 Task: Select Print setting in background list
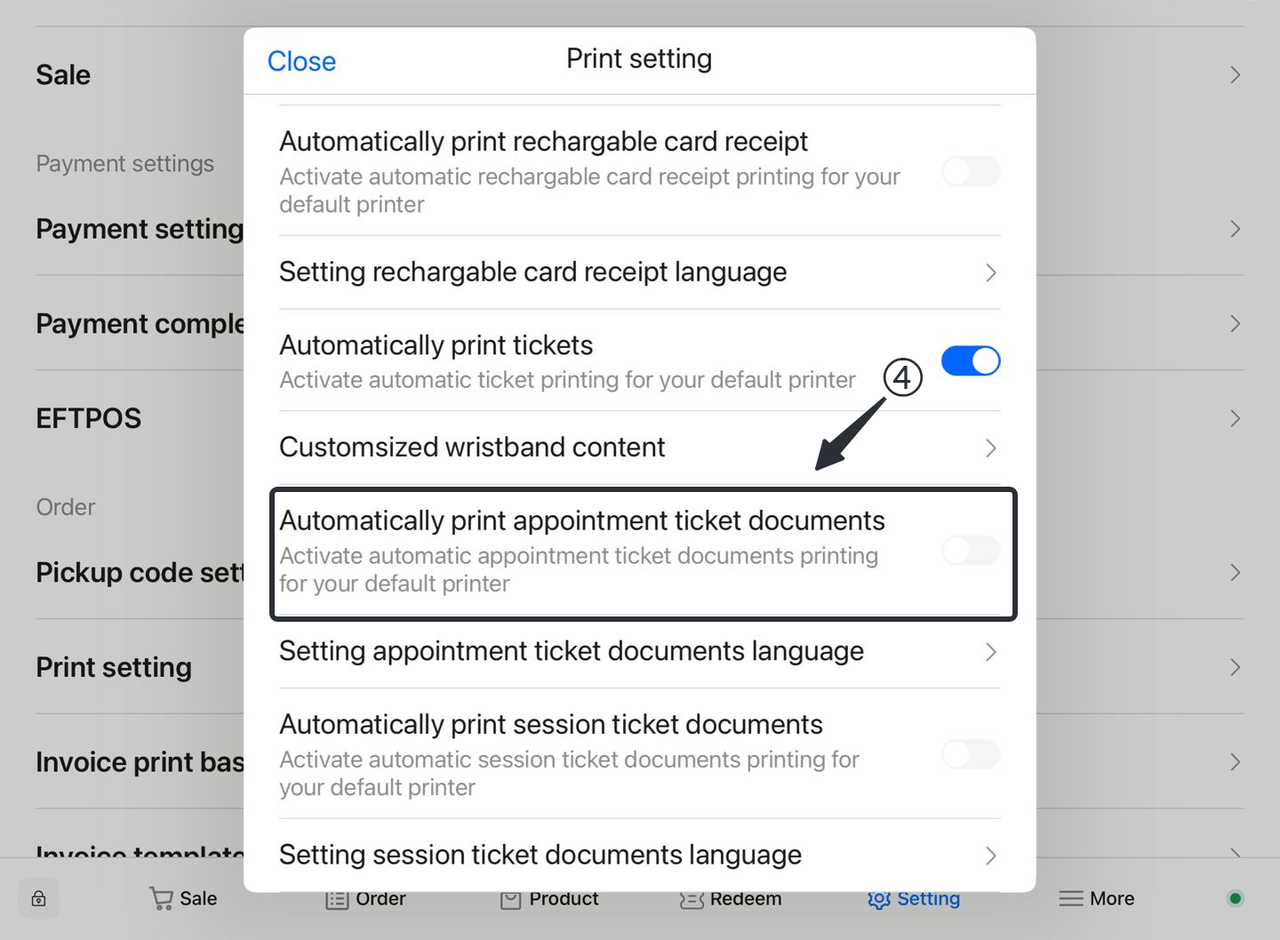114,667
